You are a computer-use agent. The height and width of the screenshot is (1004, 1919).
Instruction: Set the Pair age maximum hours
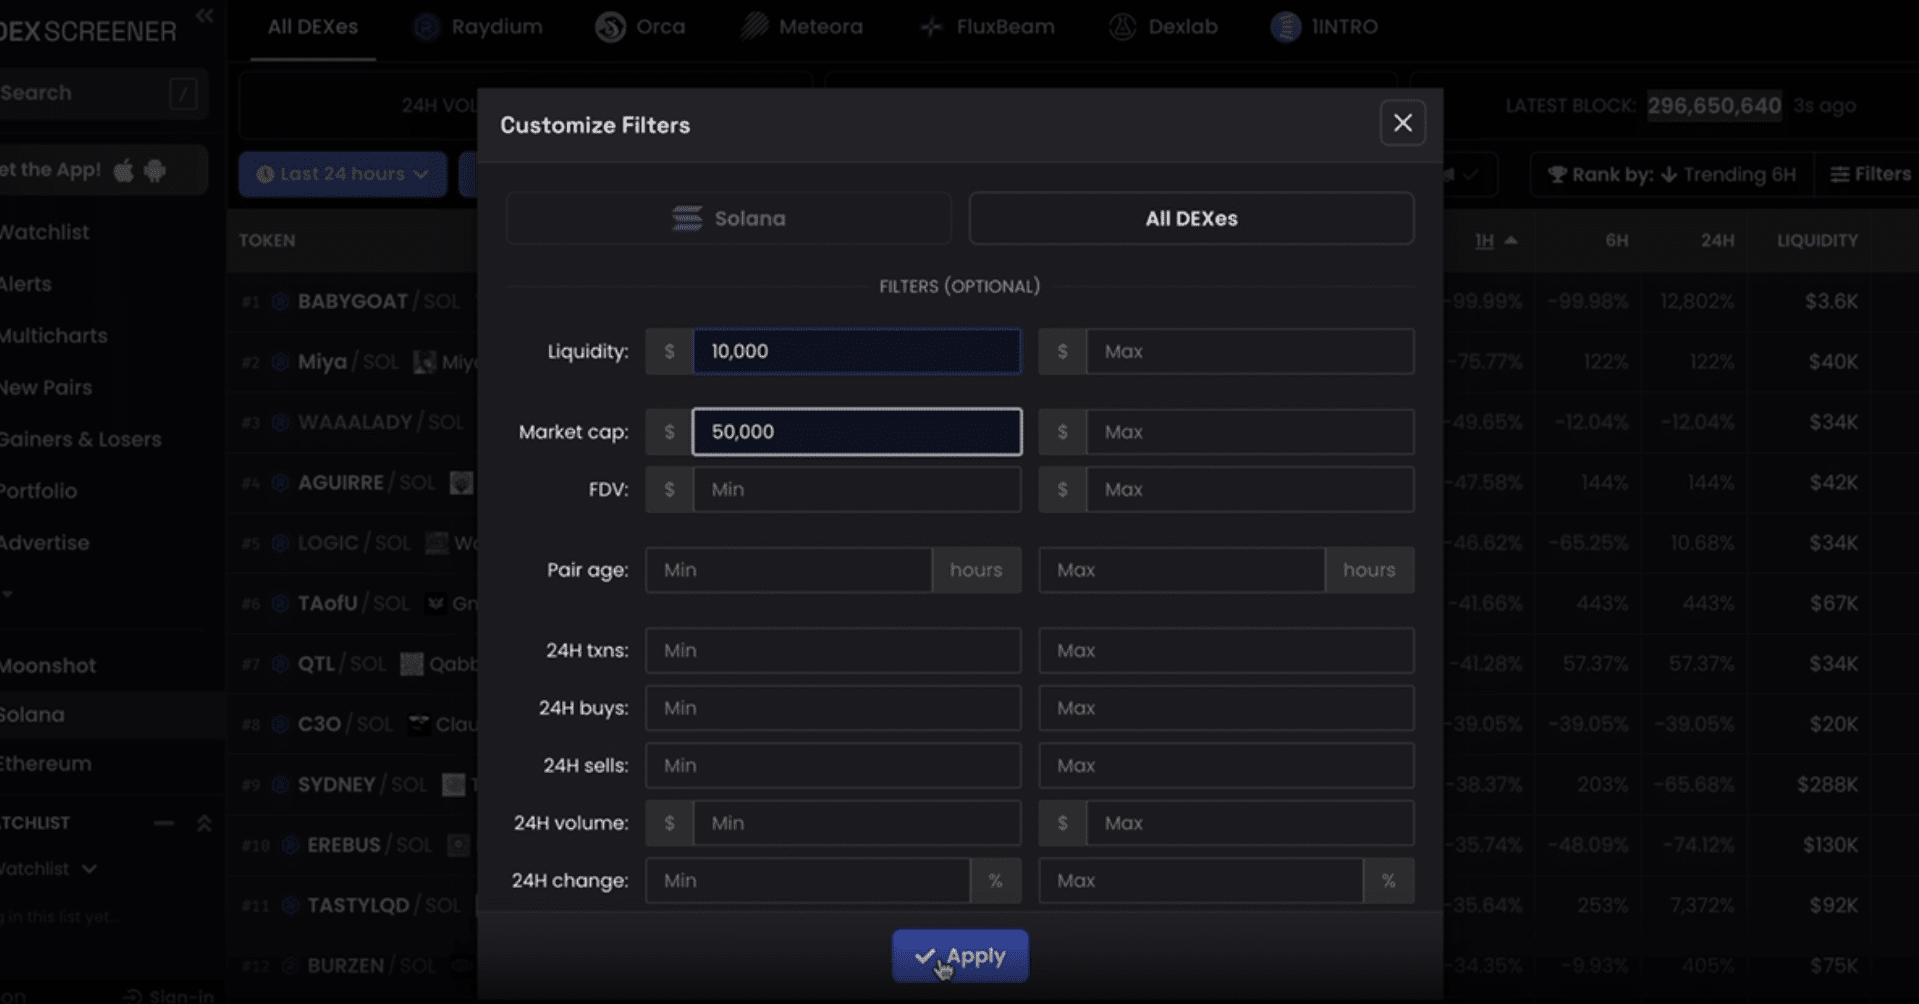[1182, 569]
